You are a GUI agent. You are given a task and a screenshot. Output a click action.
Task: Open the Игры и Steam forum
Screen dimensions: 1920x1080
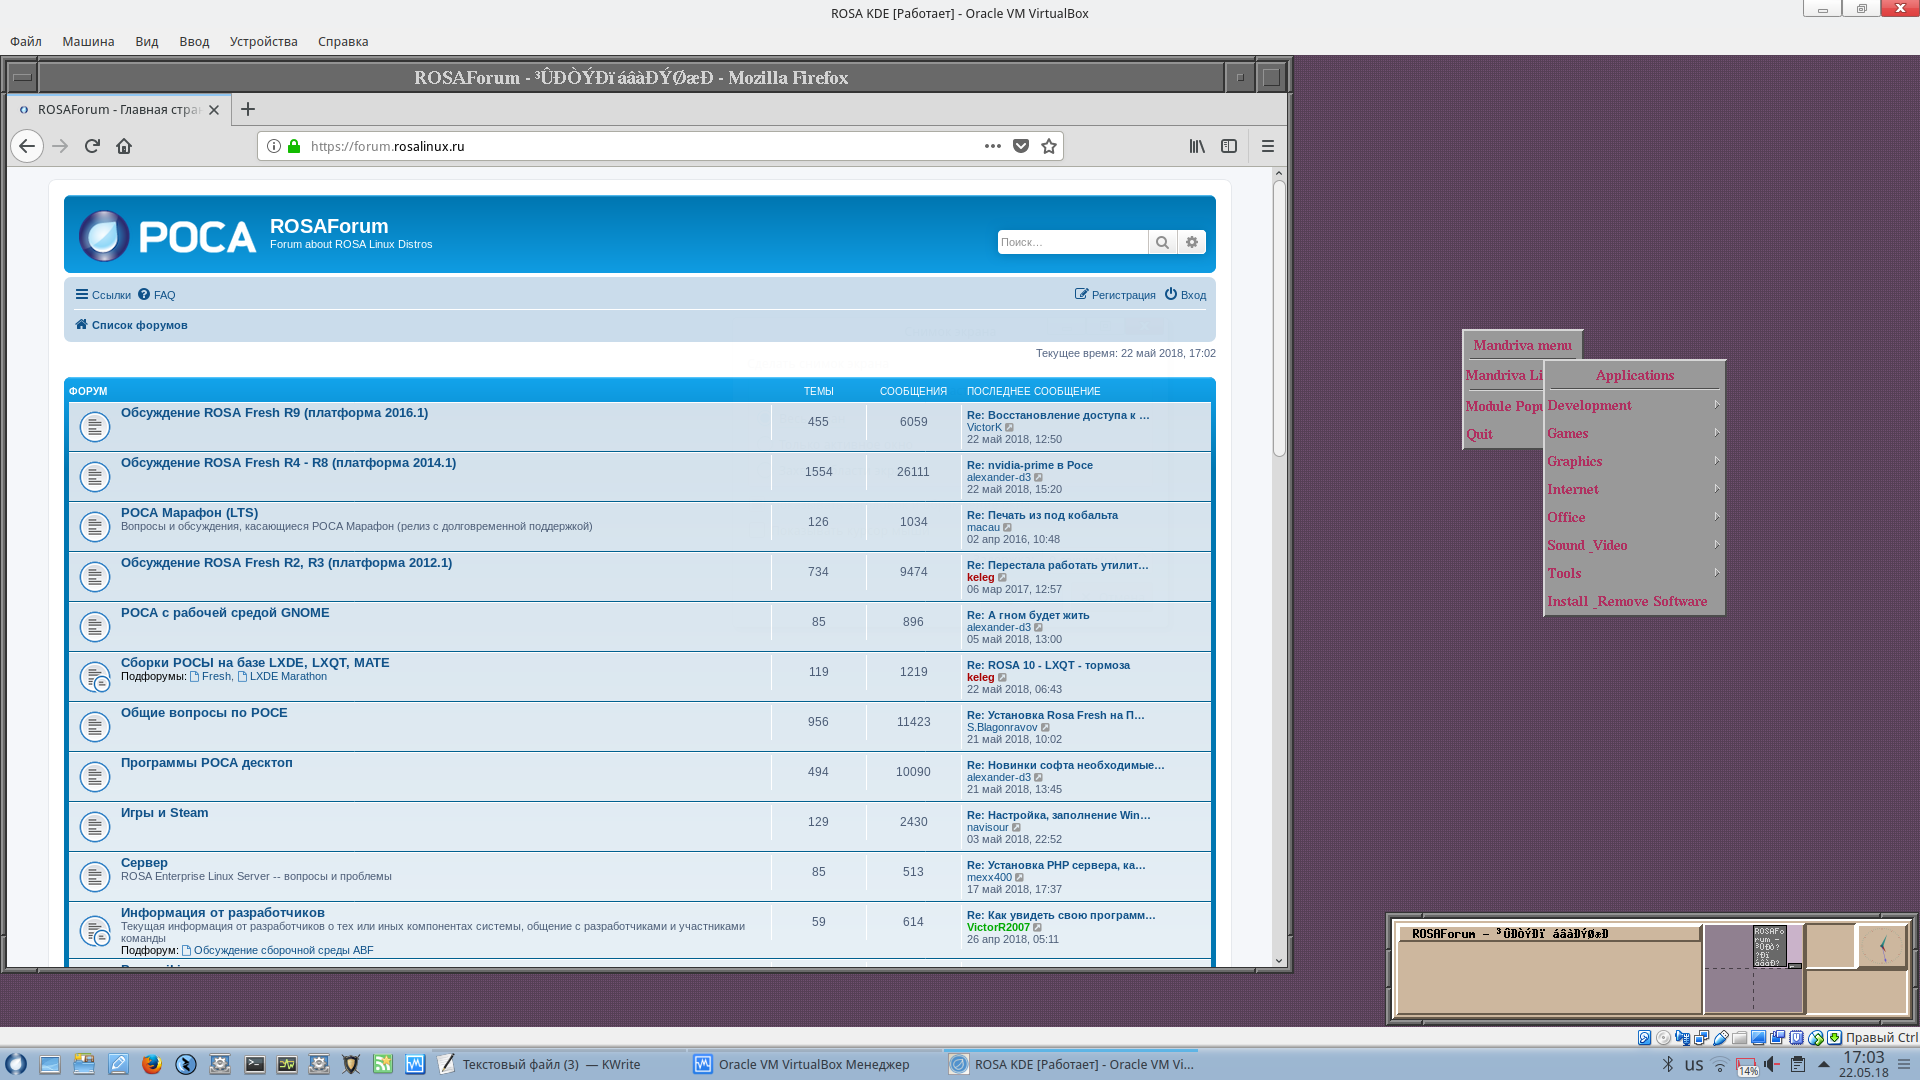point(164,813)
